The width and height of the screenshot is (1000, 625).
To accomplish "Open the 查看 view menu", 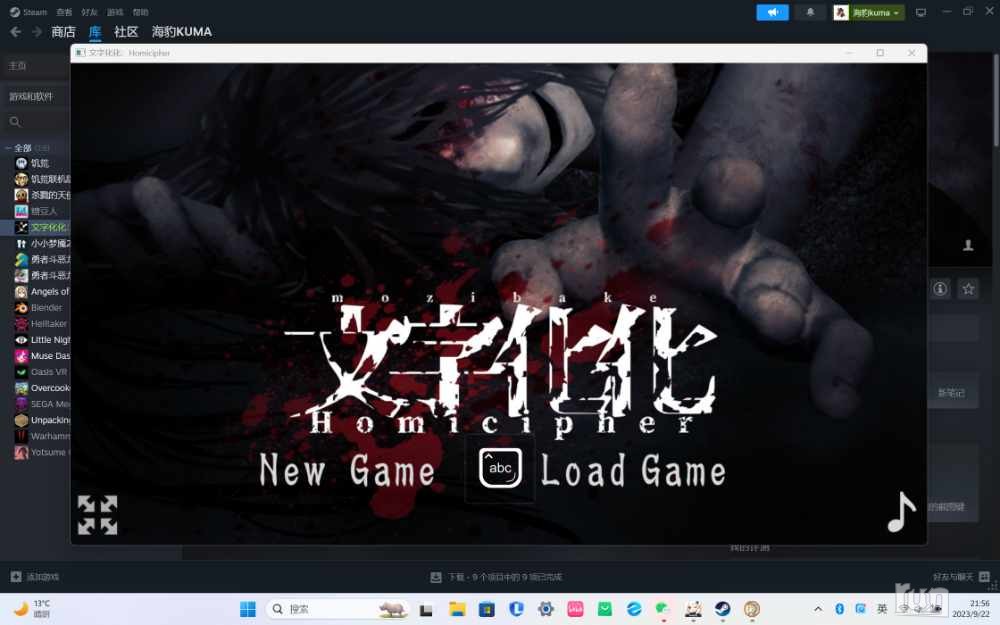I will click(x=64, y=12).
